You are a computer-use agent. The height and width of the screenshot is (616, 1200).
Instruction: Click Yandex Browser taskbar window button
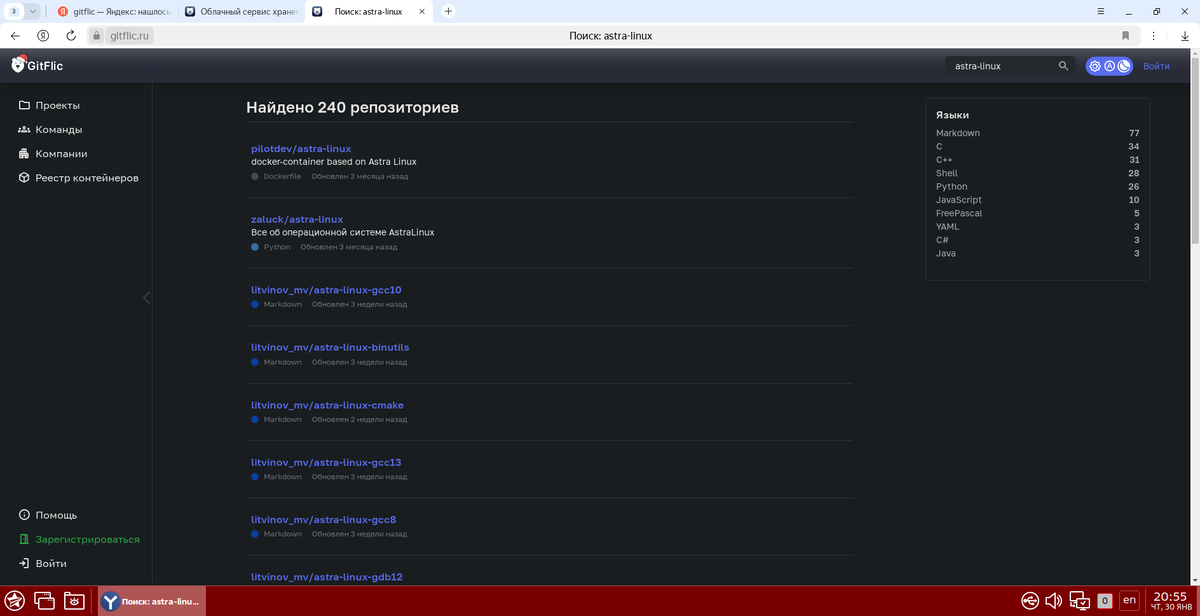point(151,601)
